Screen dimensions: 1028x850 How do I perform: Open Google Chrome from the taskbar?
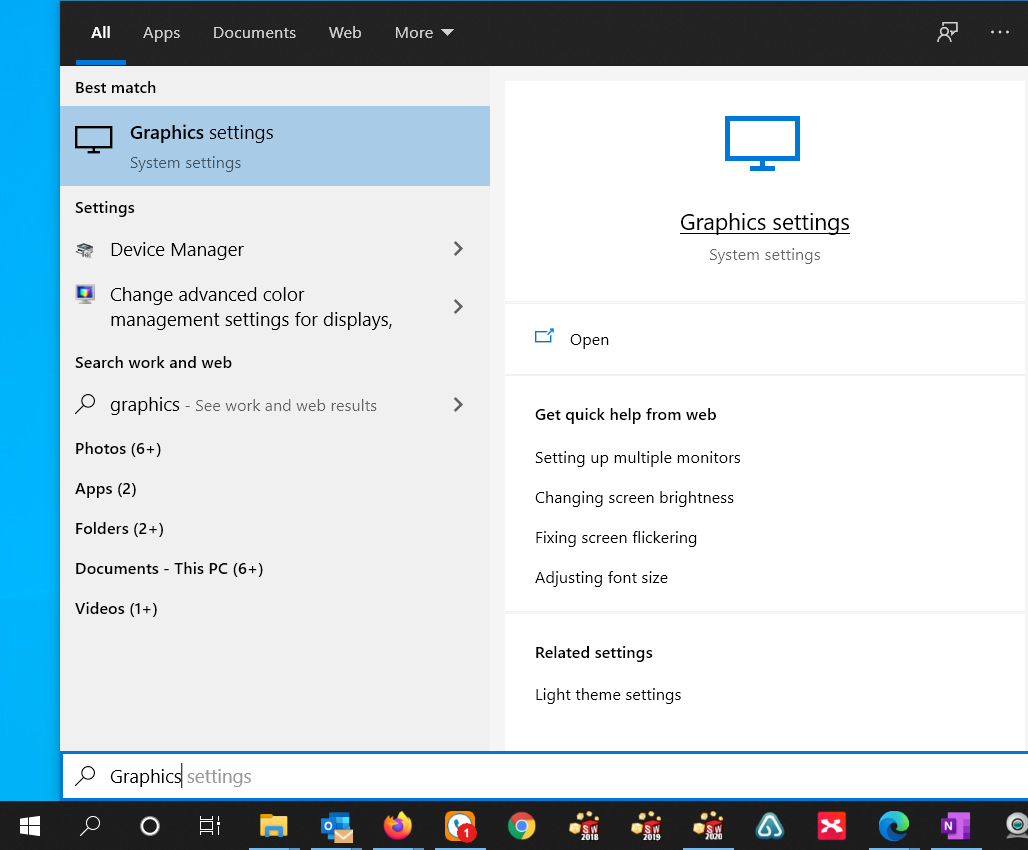pyautogui.click(x=521, y=827)
